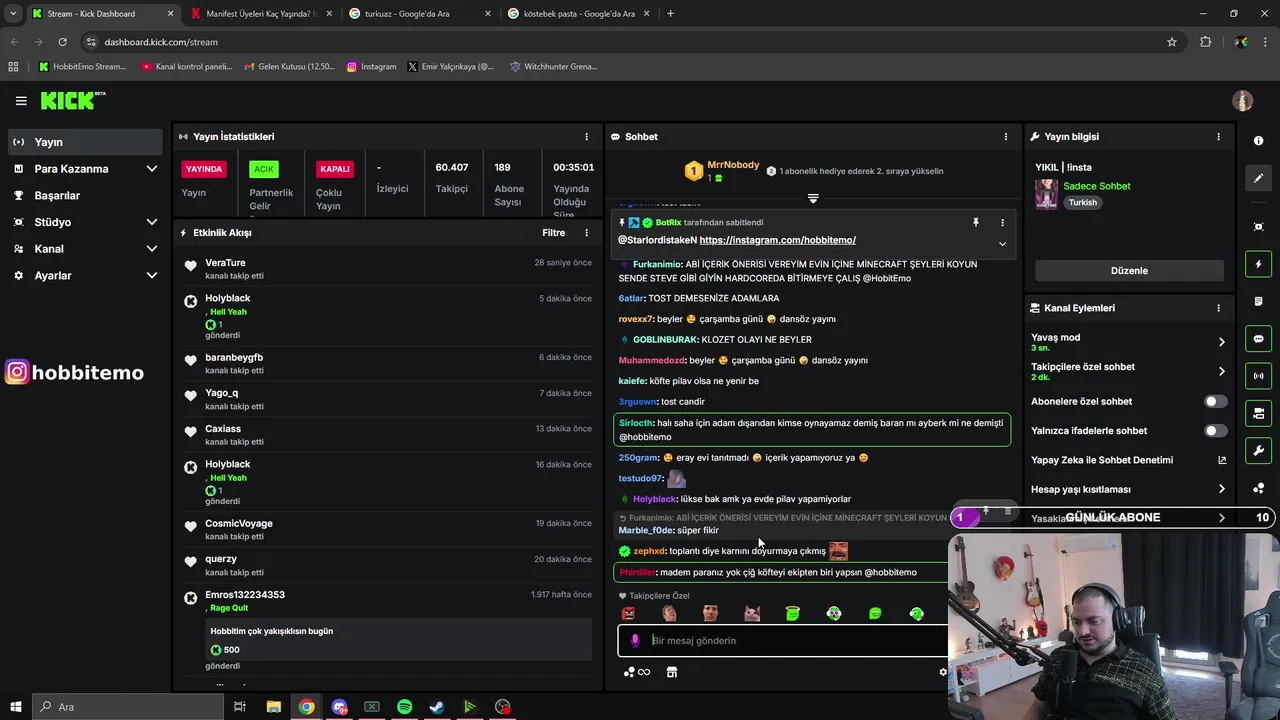The width and height of the screenshot is (1280, 720).
Task: Open three-dot menu of pinned BotRix message
Action: tap(1002, 223)
